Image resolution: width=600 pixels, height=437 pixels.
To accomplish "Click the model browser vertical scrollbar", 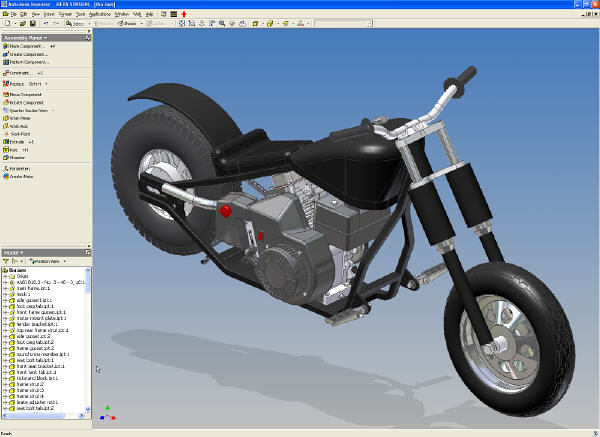I will [x=91, y=340].
